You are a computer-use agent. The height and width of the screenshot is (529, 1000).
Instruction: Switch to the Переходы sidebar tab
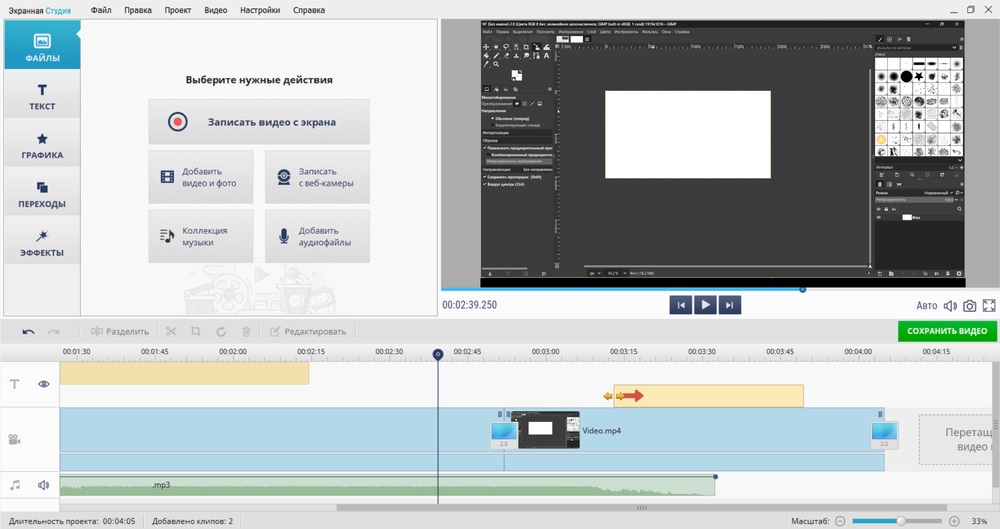[42, 192]
